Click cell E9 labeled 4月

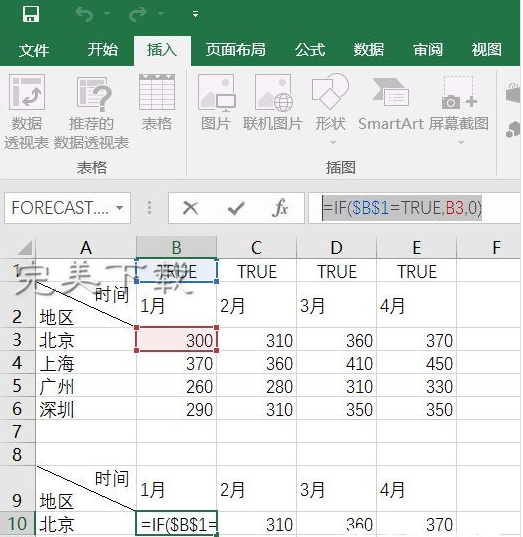tap(416, 488)
